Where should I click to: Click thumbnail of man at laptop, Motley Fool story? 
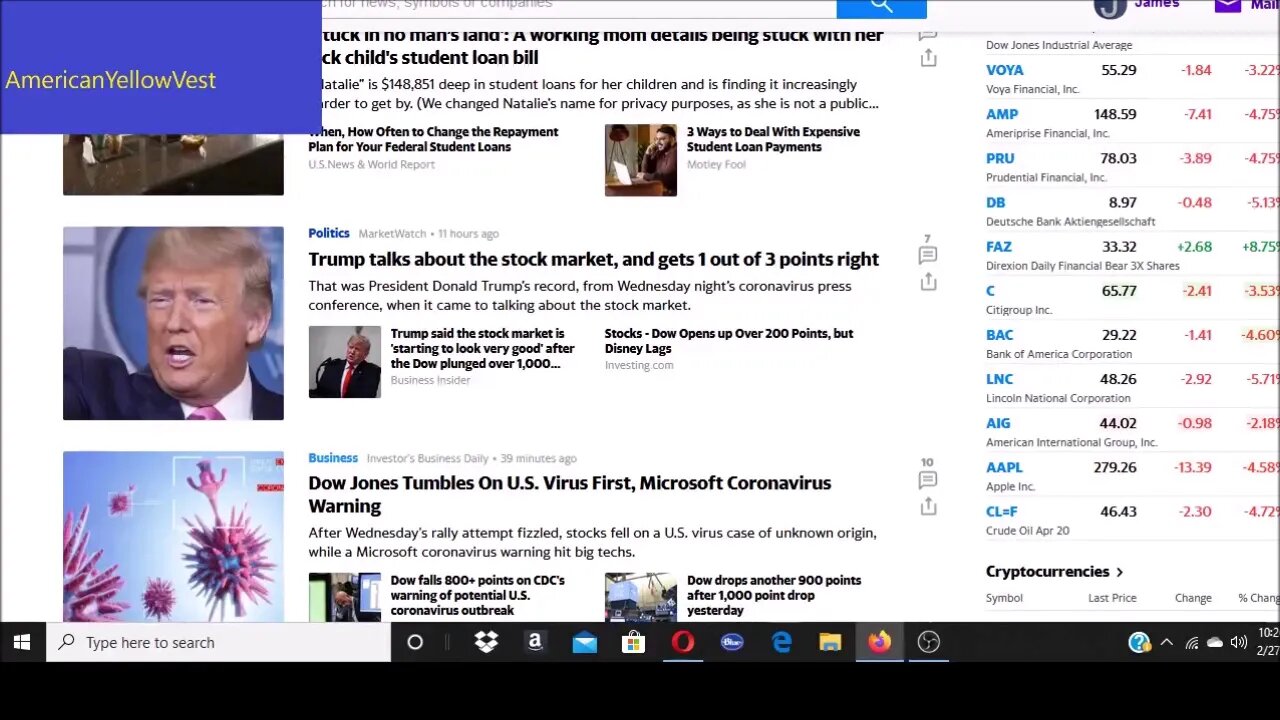pyautogui.click(x=641, y=160)
